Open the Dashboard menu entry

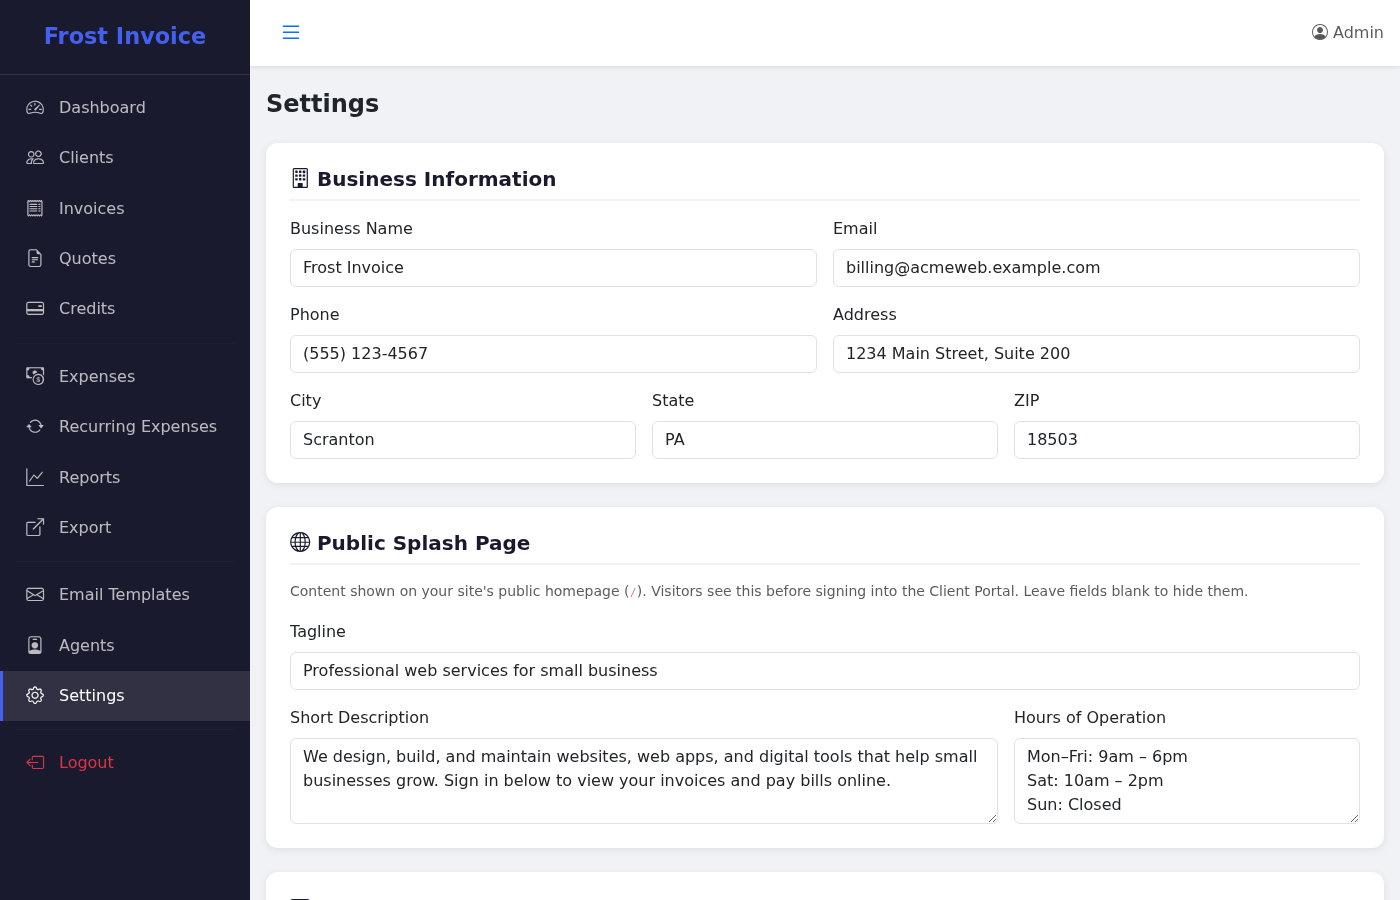pyautogui.click(x=103, y=107)
